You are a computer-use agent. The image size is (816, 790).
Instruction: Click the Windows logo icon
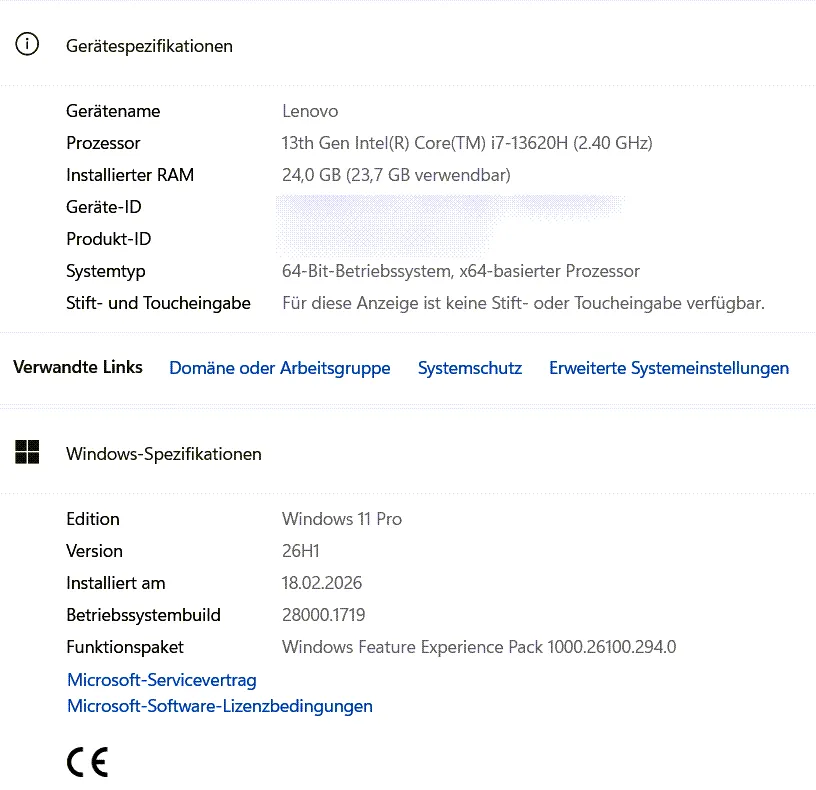tap(27, 453)
